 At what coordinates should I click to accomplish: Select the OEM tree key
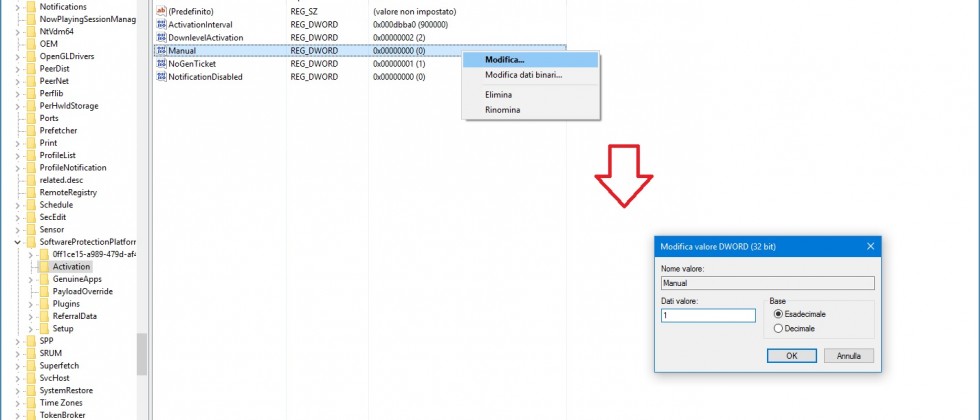point(49,44)
